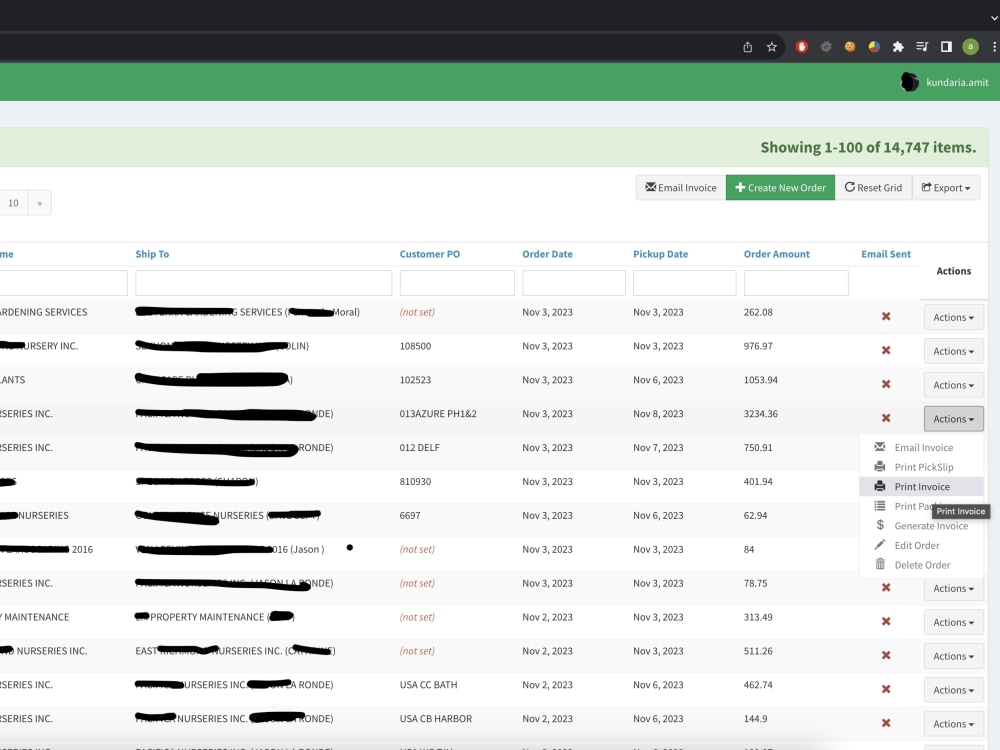The height and width of the screenshot is (750, 1000).
Task: Open Actions dropdown for the 511.26 order
Action: pyautogui.click(x=953, y=656)
